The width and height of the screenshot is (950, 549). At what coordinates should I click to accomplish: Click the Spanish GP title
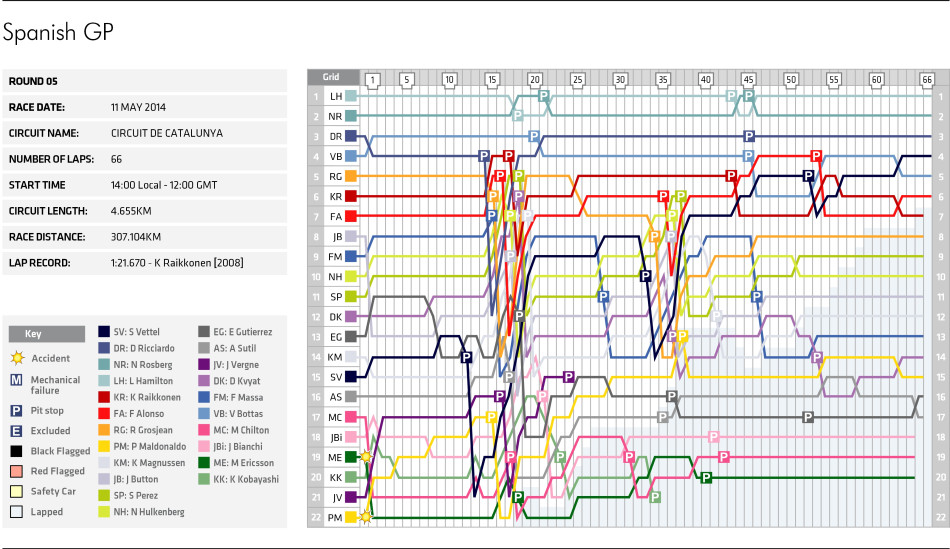(58, 32)
